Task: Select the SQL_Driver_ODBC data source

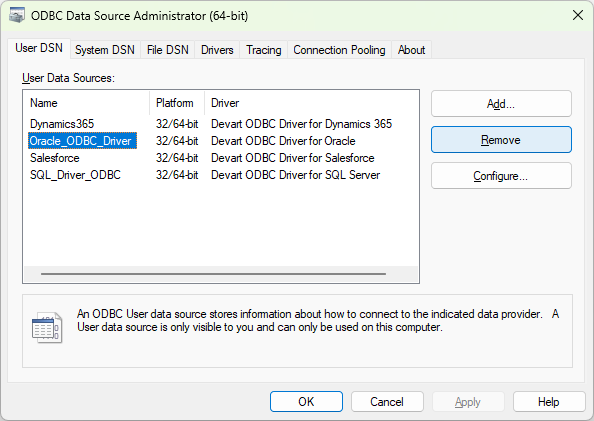Action: click(75, 175)
